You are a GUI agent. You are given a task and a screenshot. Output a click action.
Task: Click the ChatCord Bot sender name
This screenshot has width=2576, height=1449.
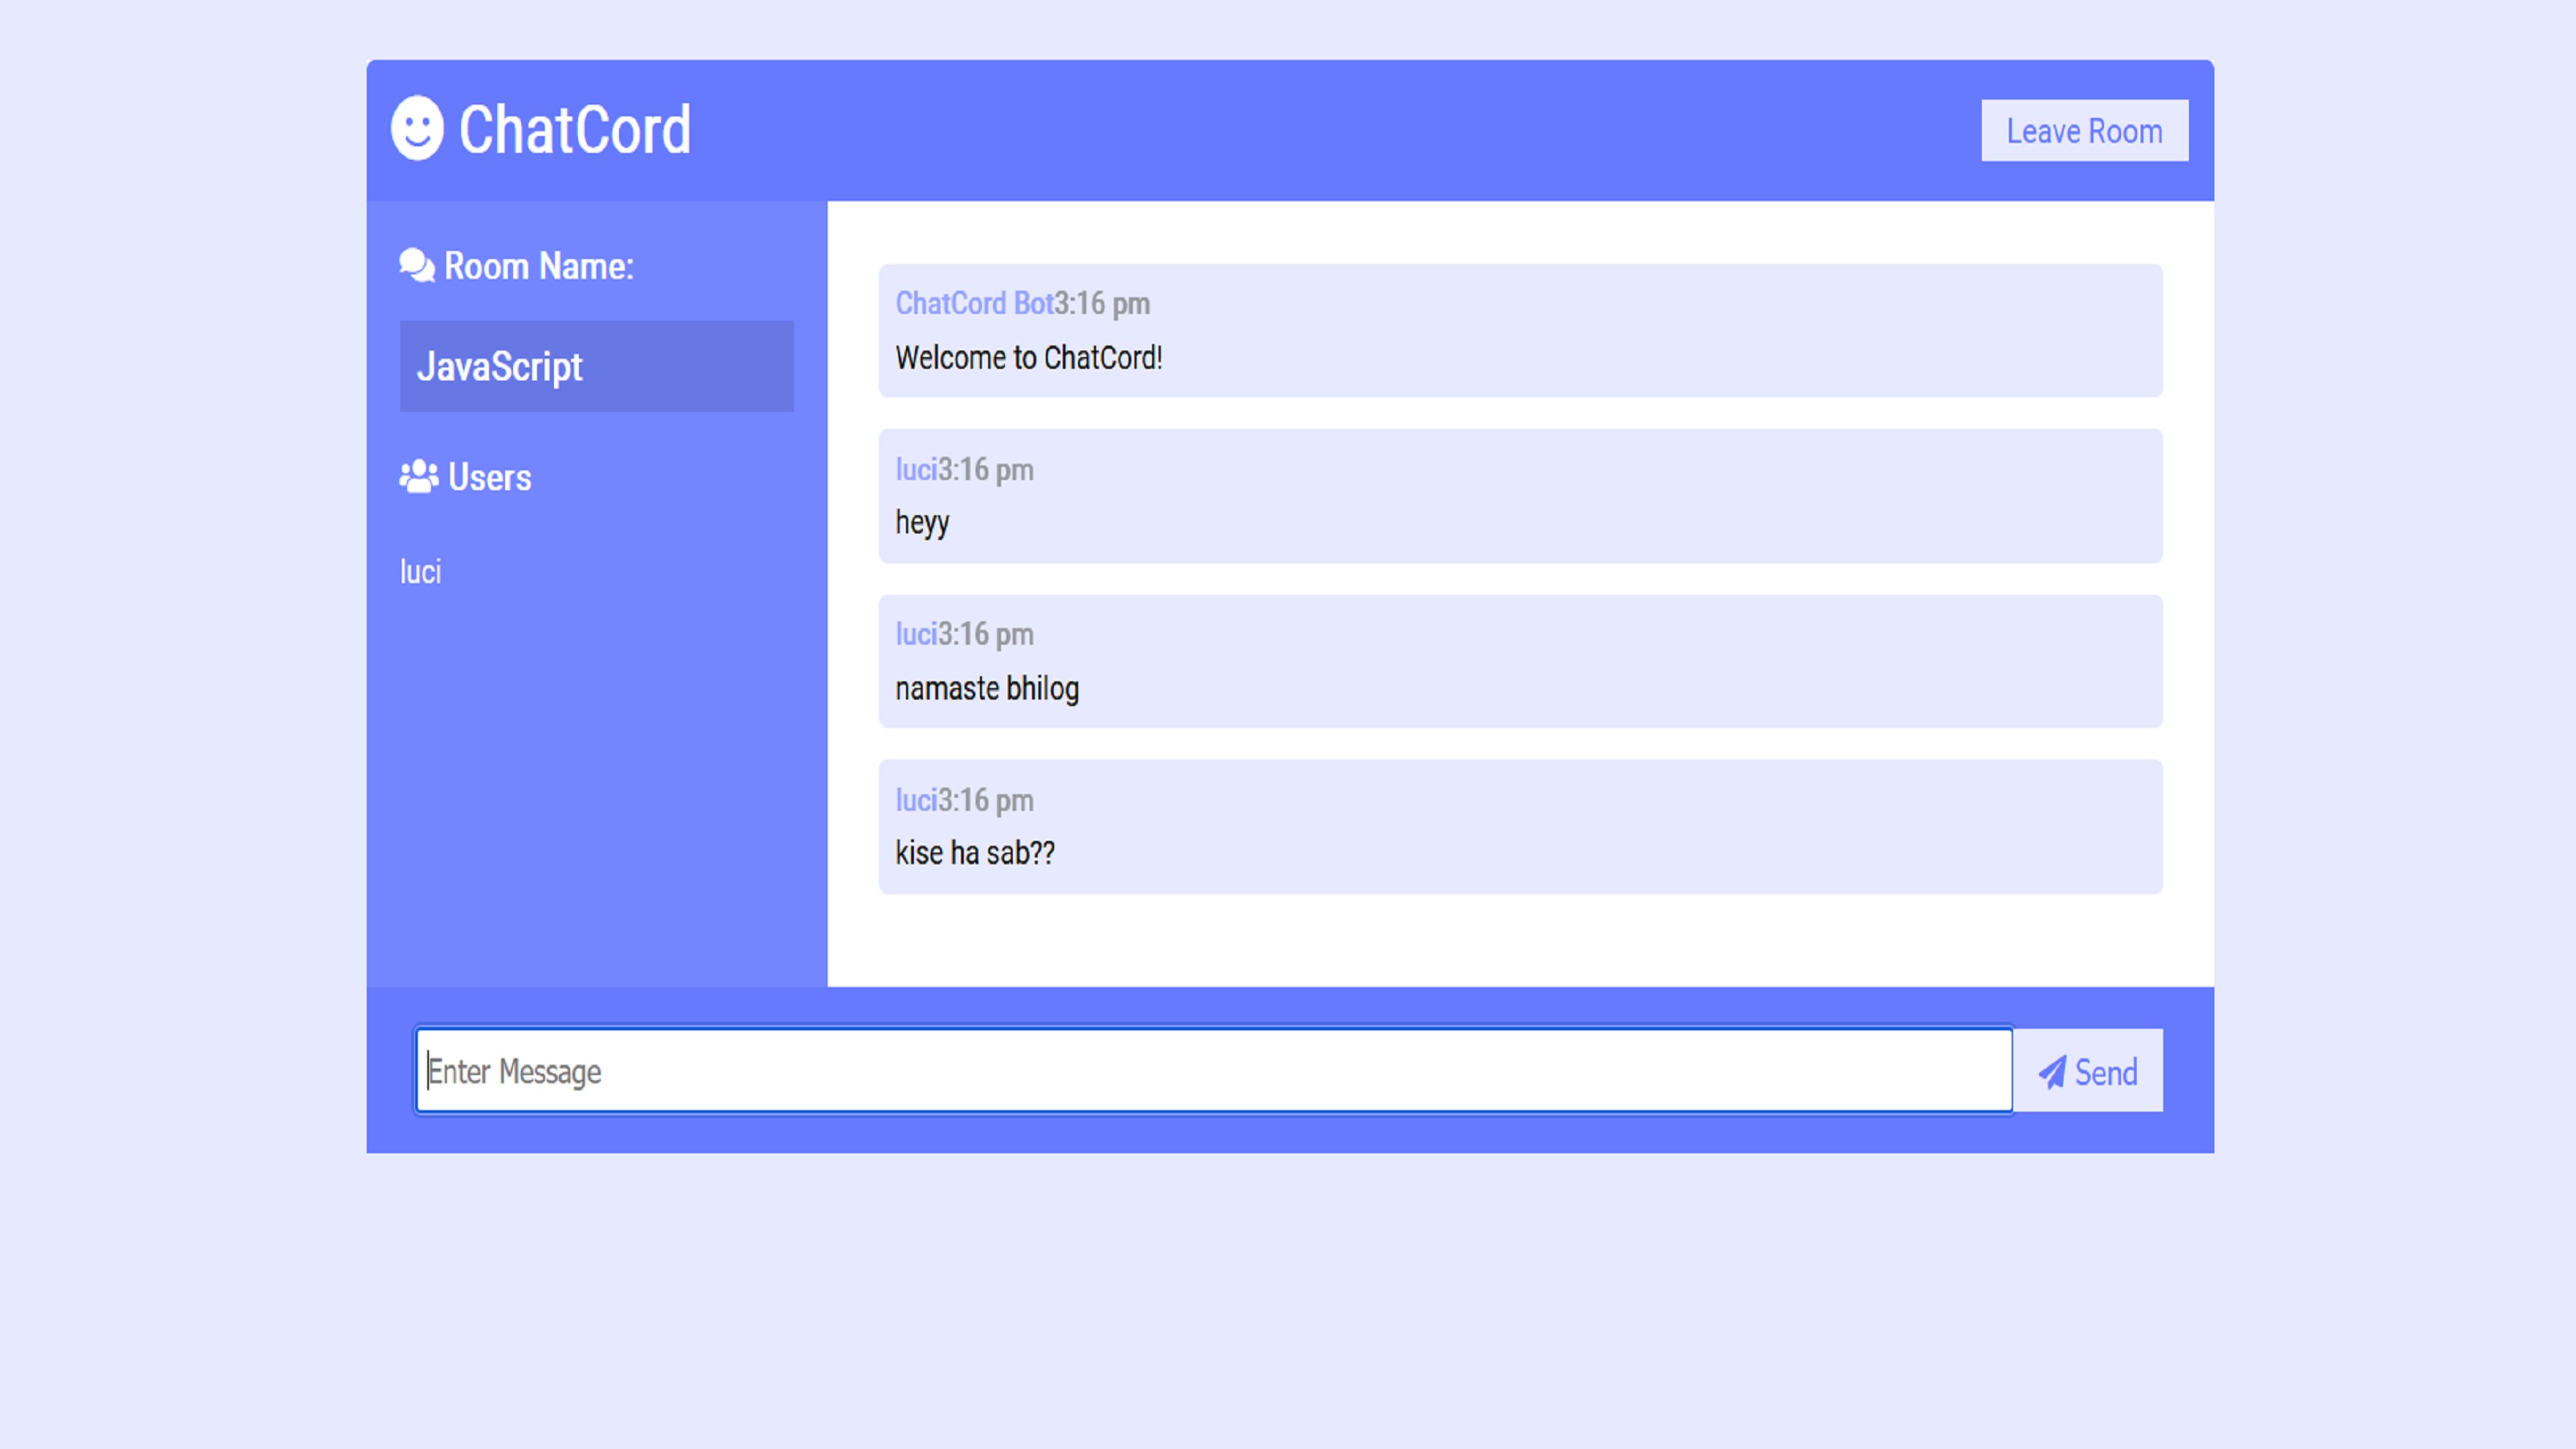974,303
